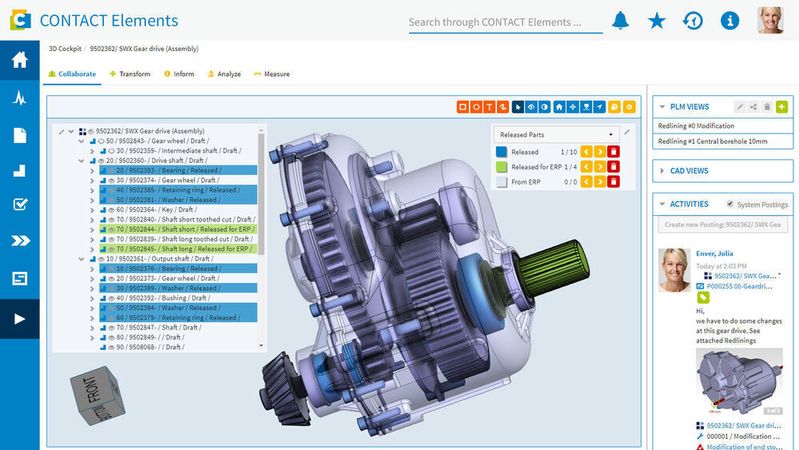Open the notifications bell icon
Screen dimensions: 799x450
[620, 21]
